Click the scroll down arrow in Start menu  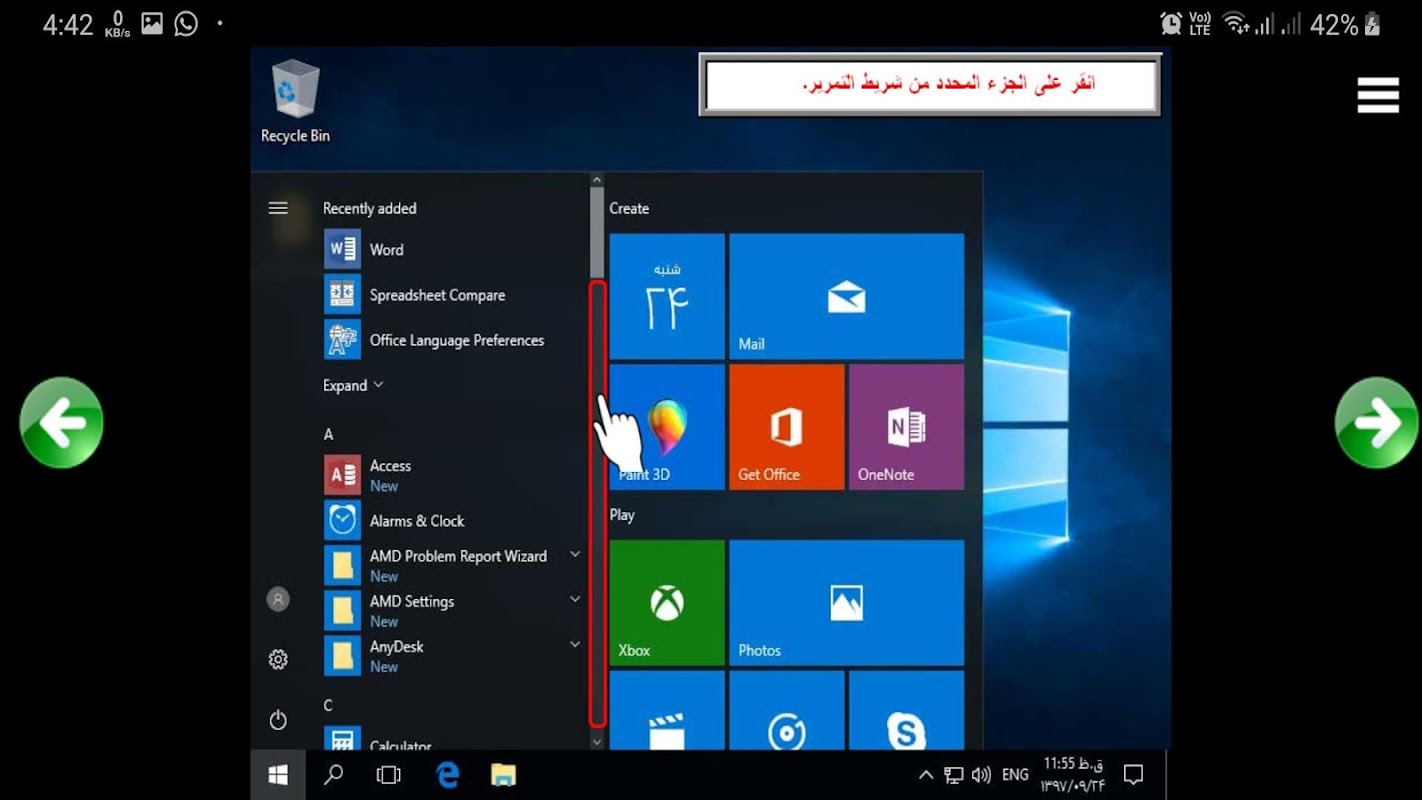click(x=597, y=742)
